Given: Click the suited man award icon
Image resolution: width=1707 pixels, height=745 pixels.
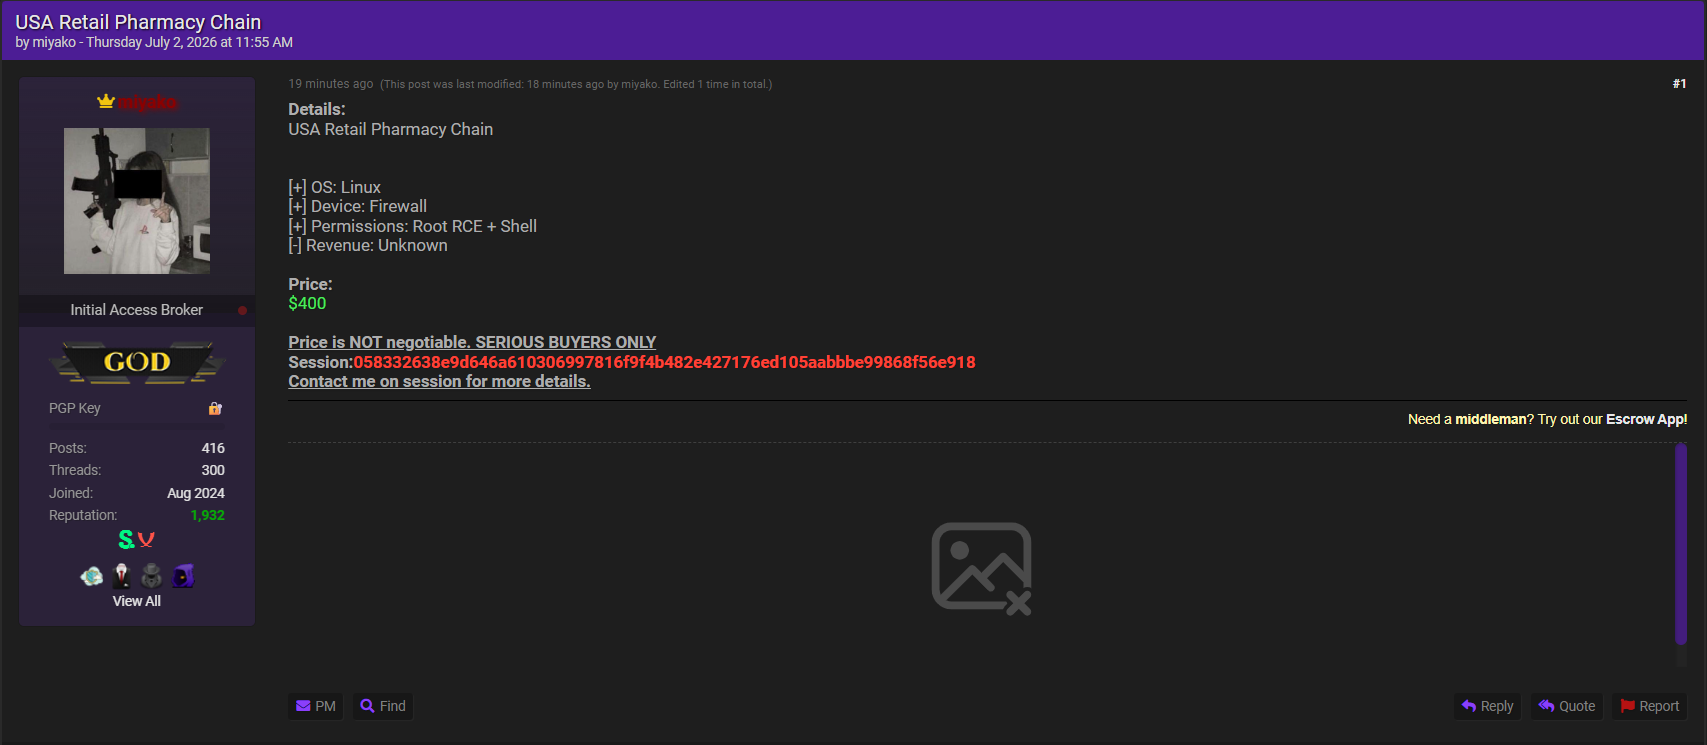Looking at the screenshot, I should (x=122, y=576).
